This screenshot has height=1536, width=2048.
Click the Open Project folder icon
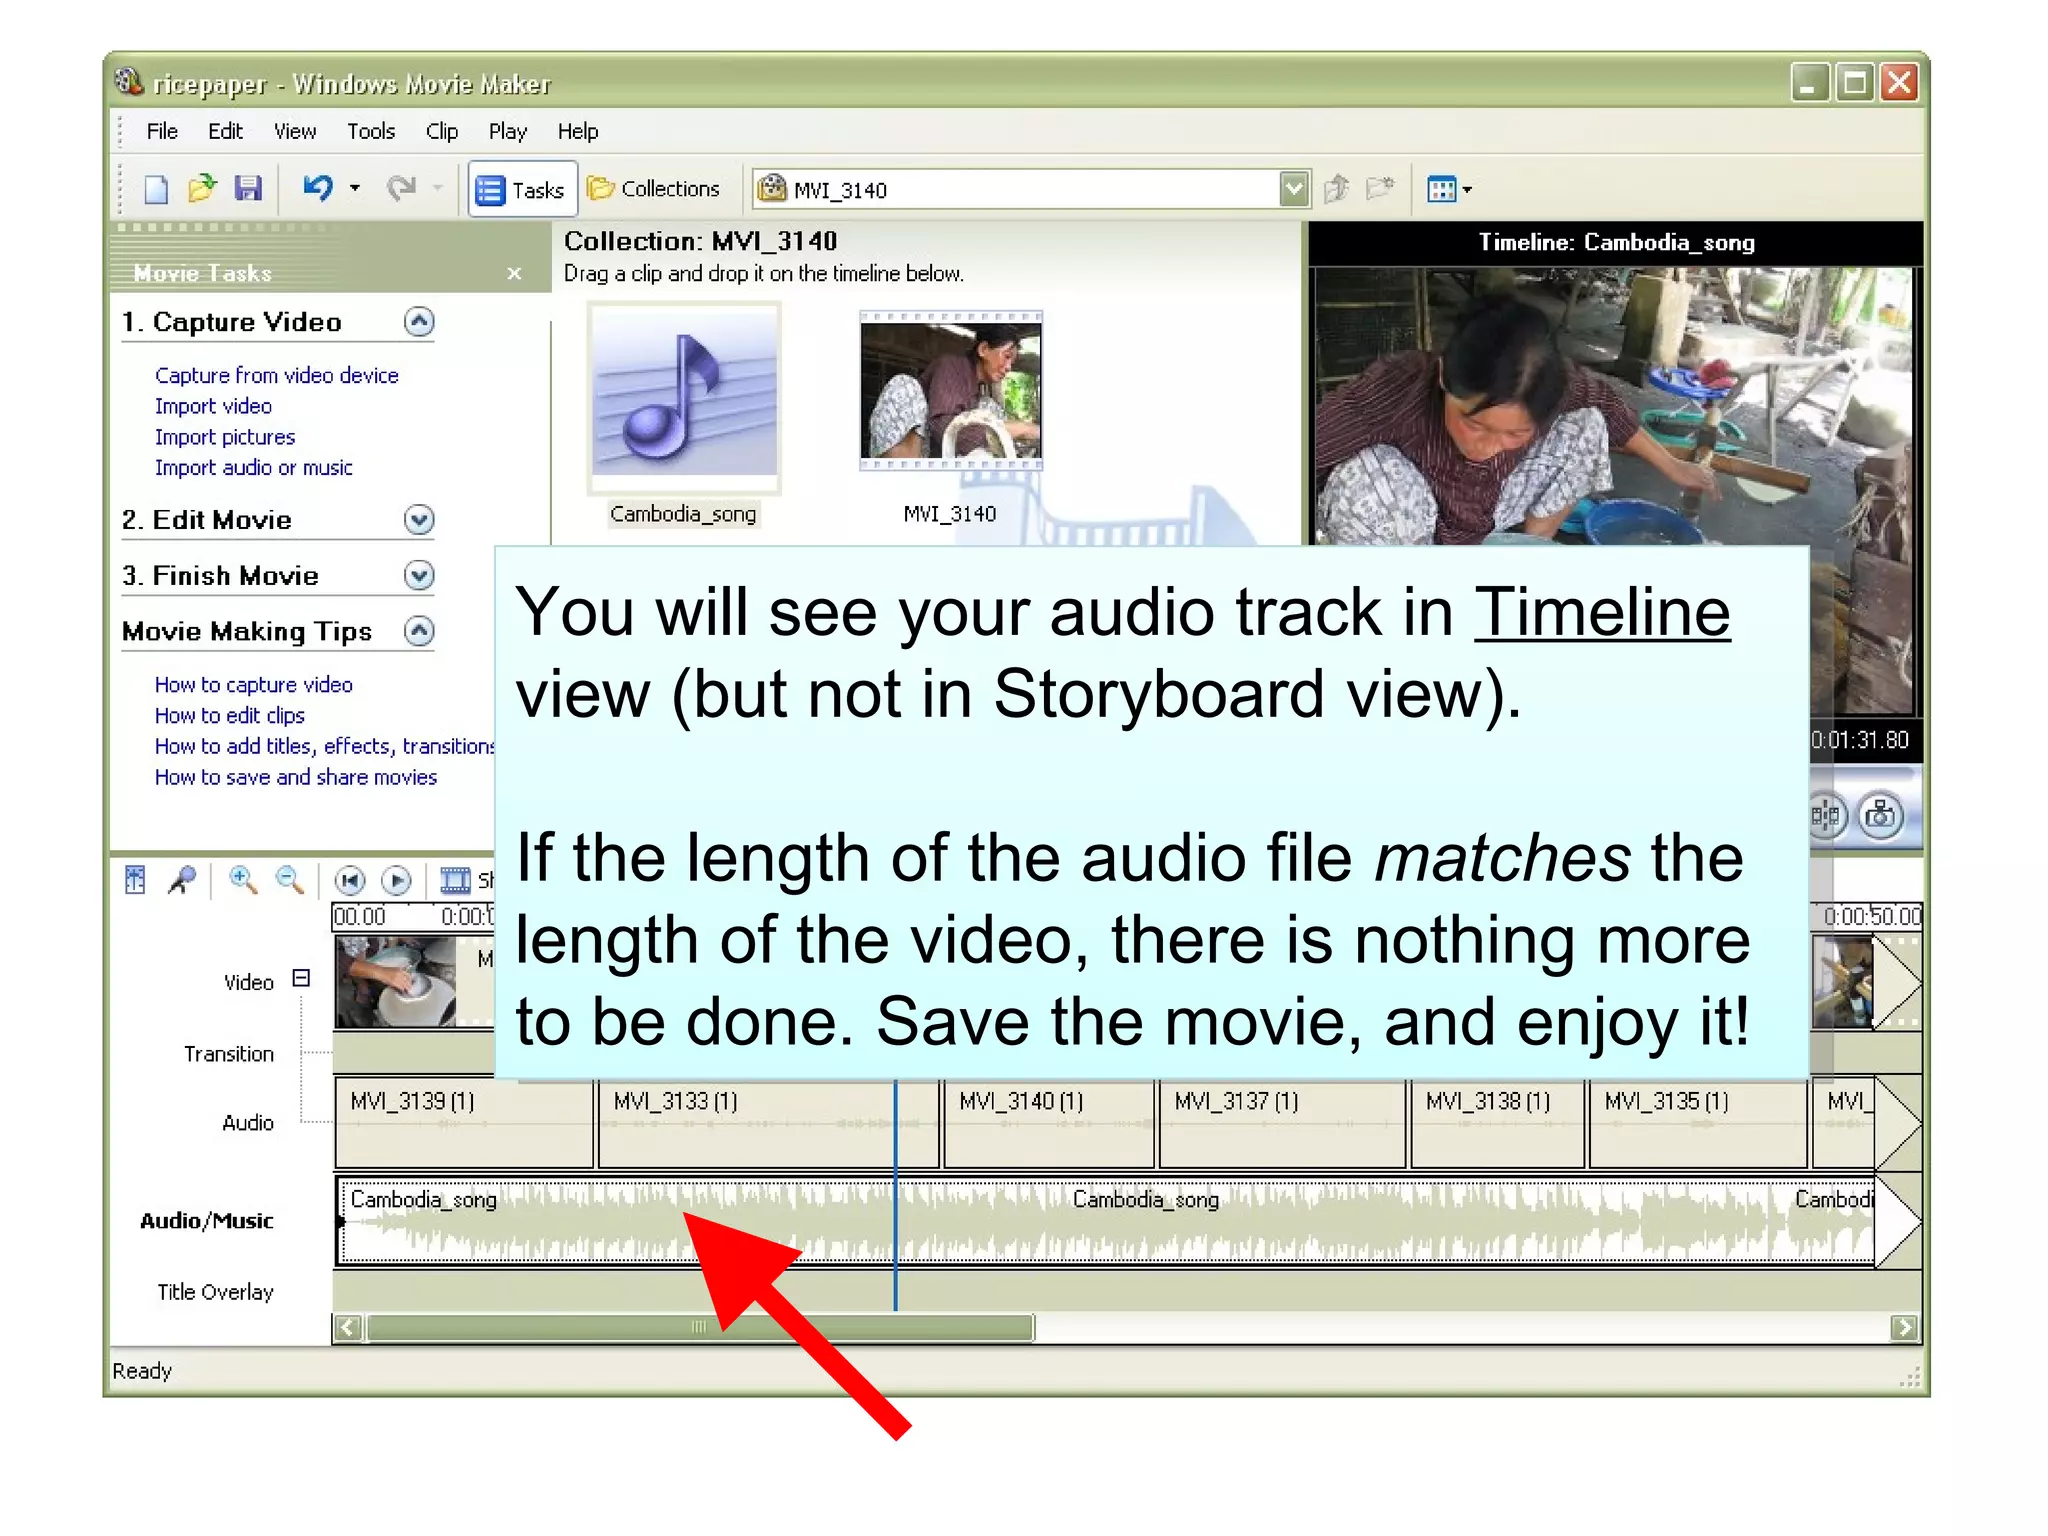click(202, 188)
